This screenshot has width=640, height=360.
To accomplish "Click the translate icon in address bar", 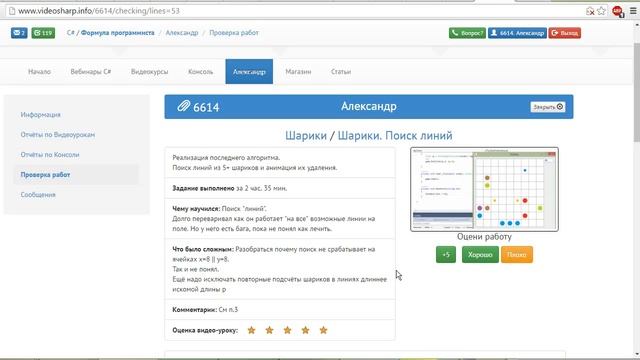I will click(590, 11).
